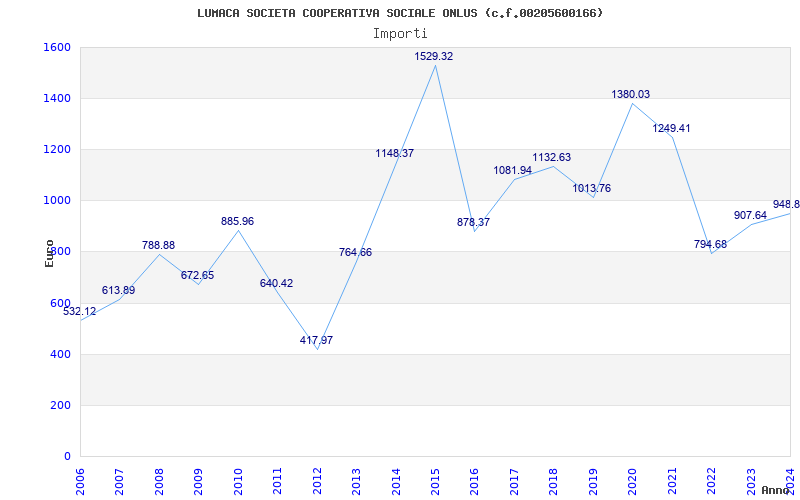Click the 640.42 data label
This screenshot has width=800, height=500.
coord(277,284)
